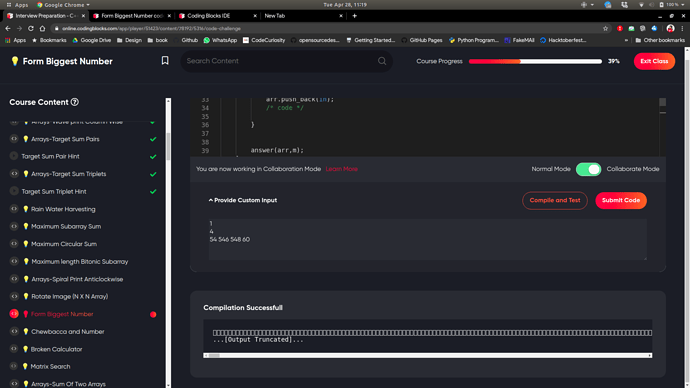Image resolution: width=690 pixels, height=388 pixels.
Task: Click into the custom input text area
Action: pos(428,239)
